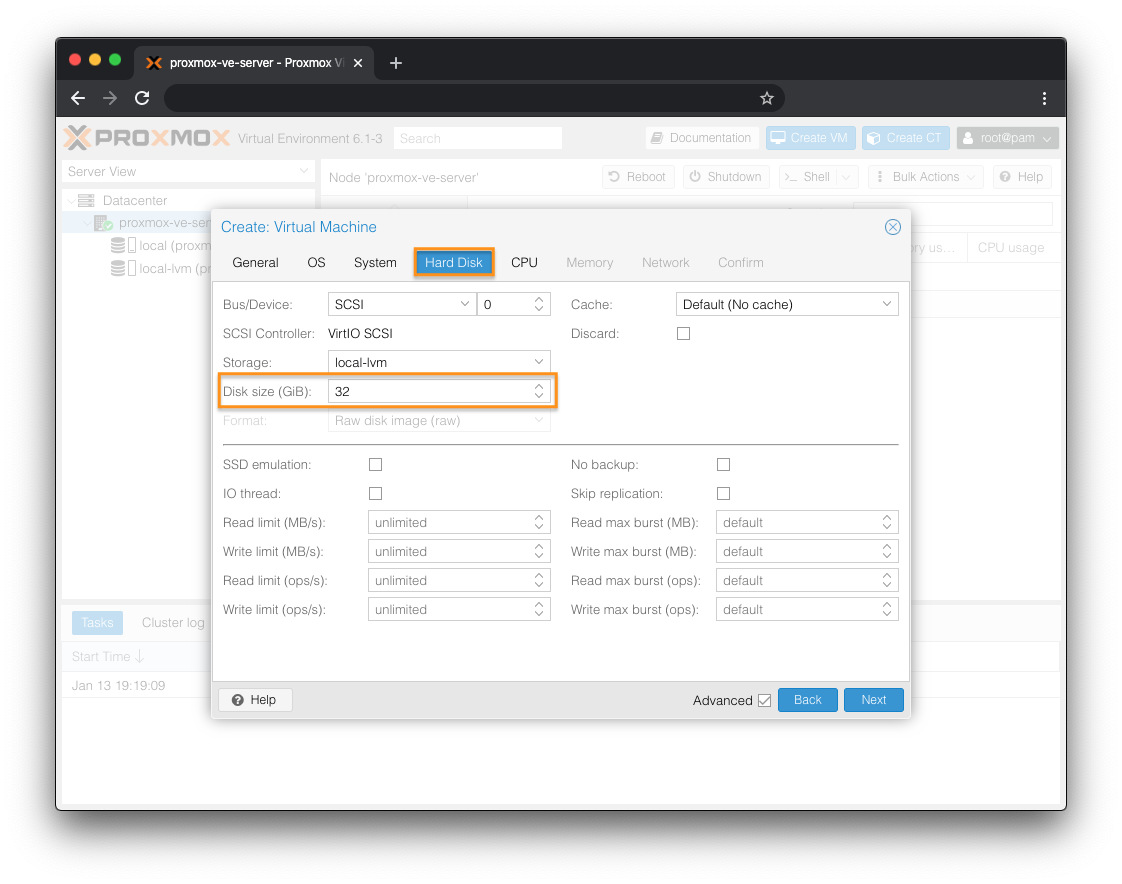Open the Bulk Actions dropdown
The height and width of the screenshot is (884, 1122).
pos(925,177)
